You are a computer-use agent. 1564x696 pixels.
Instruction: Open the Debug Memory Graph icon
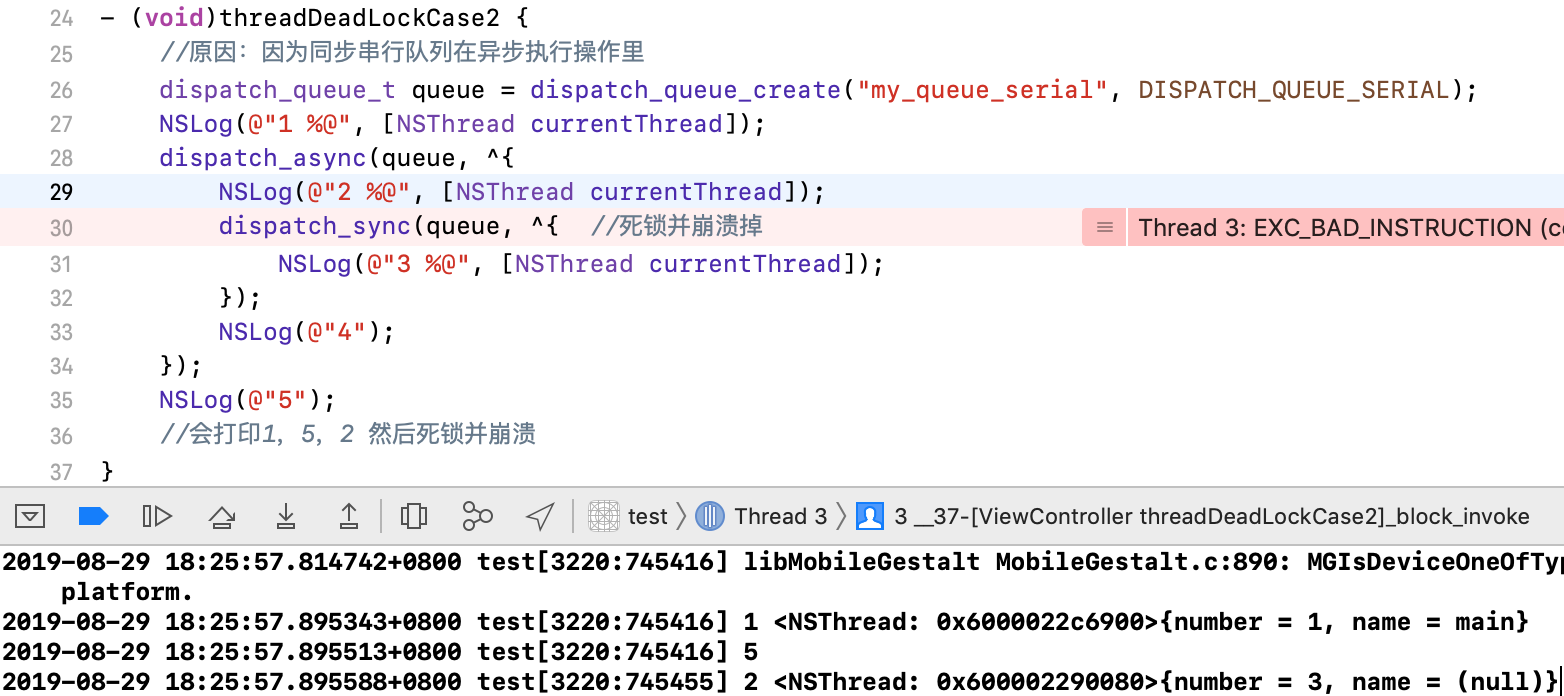tap(477, 516)
